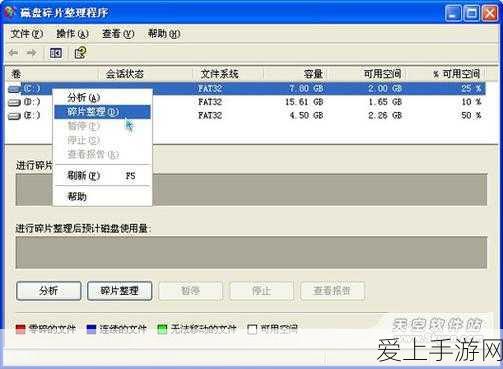503x369 pixels.
Task: Choose 碎片整理(D) in the context menu
Action: 102,112
